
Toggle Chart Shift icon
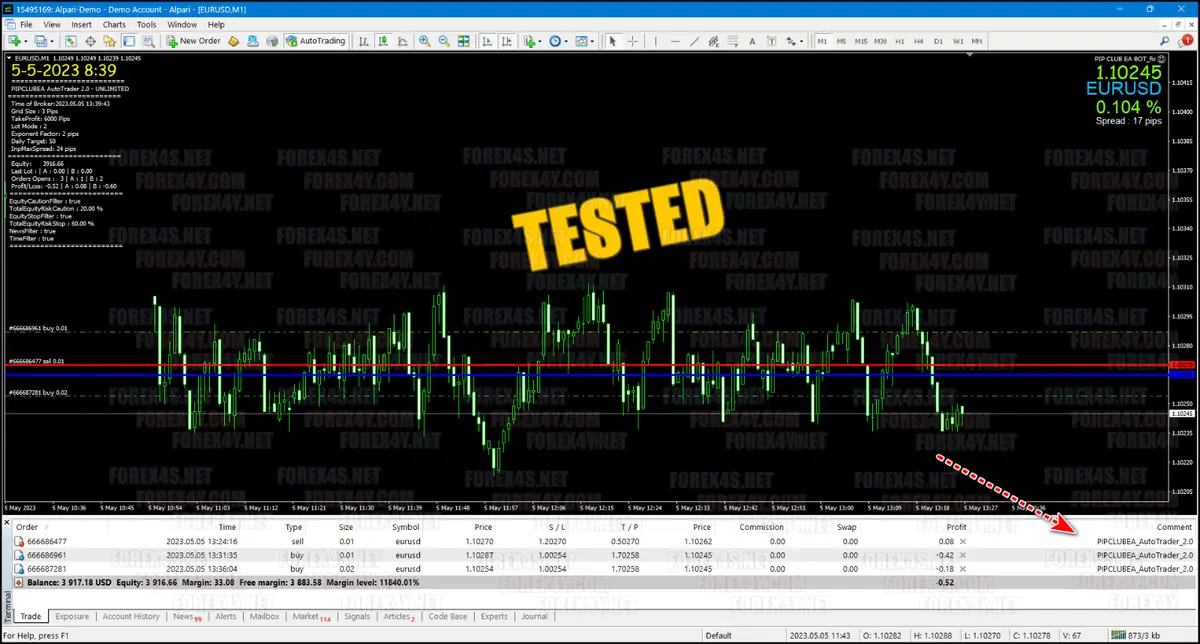point(505,41)
